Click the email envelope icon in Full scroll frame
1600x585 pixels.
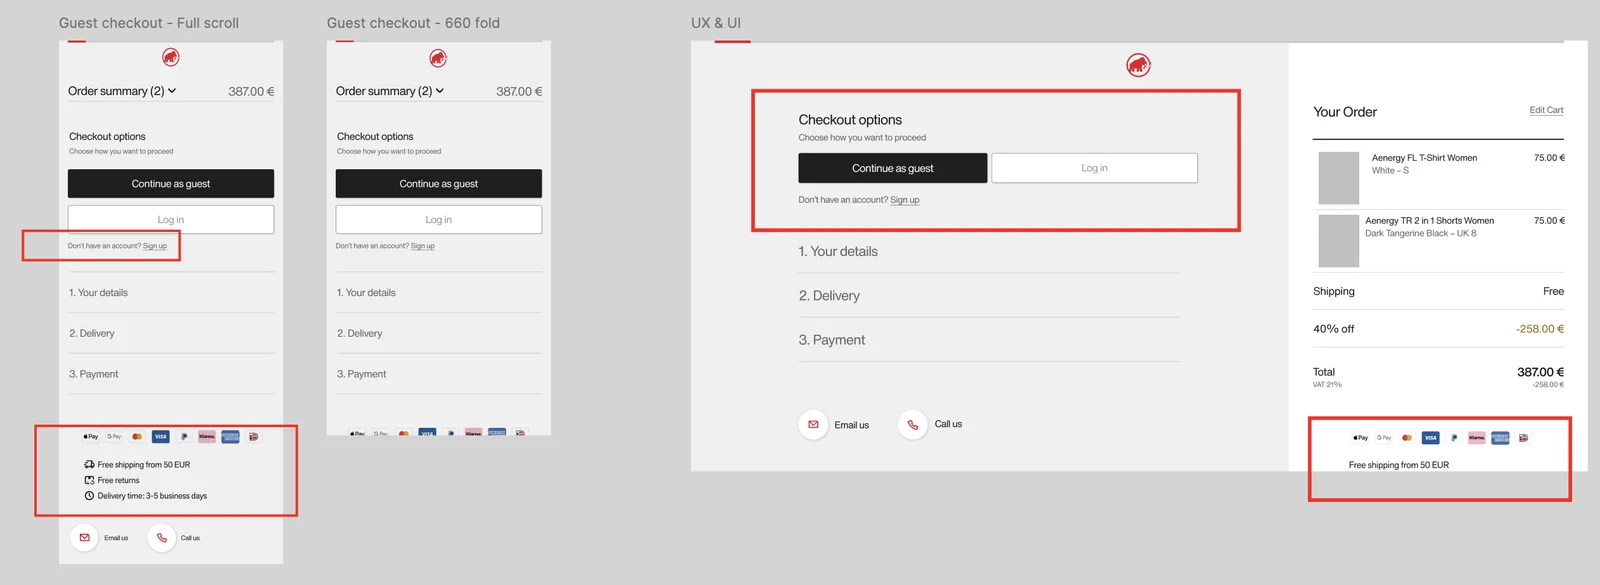coord(84,538)
